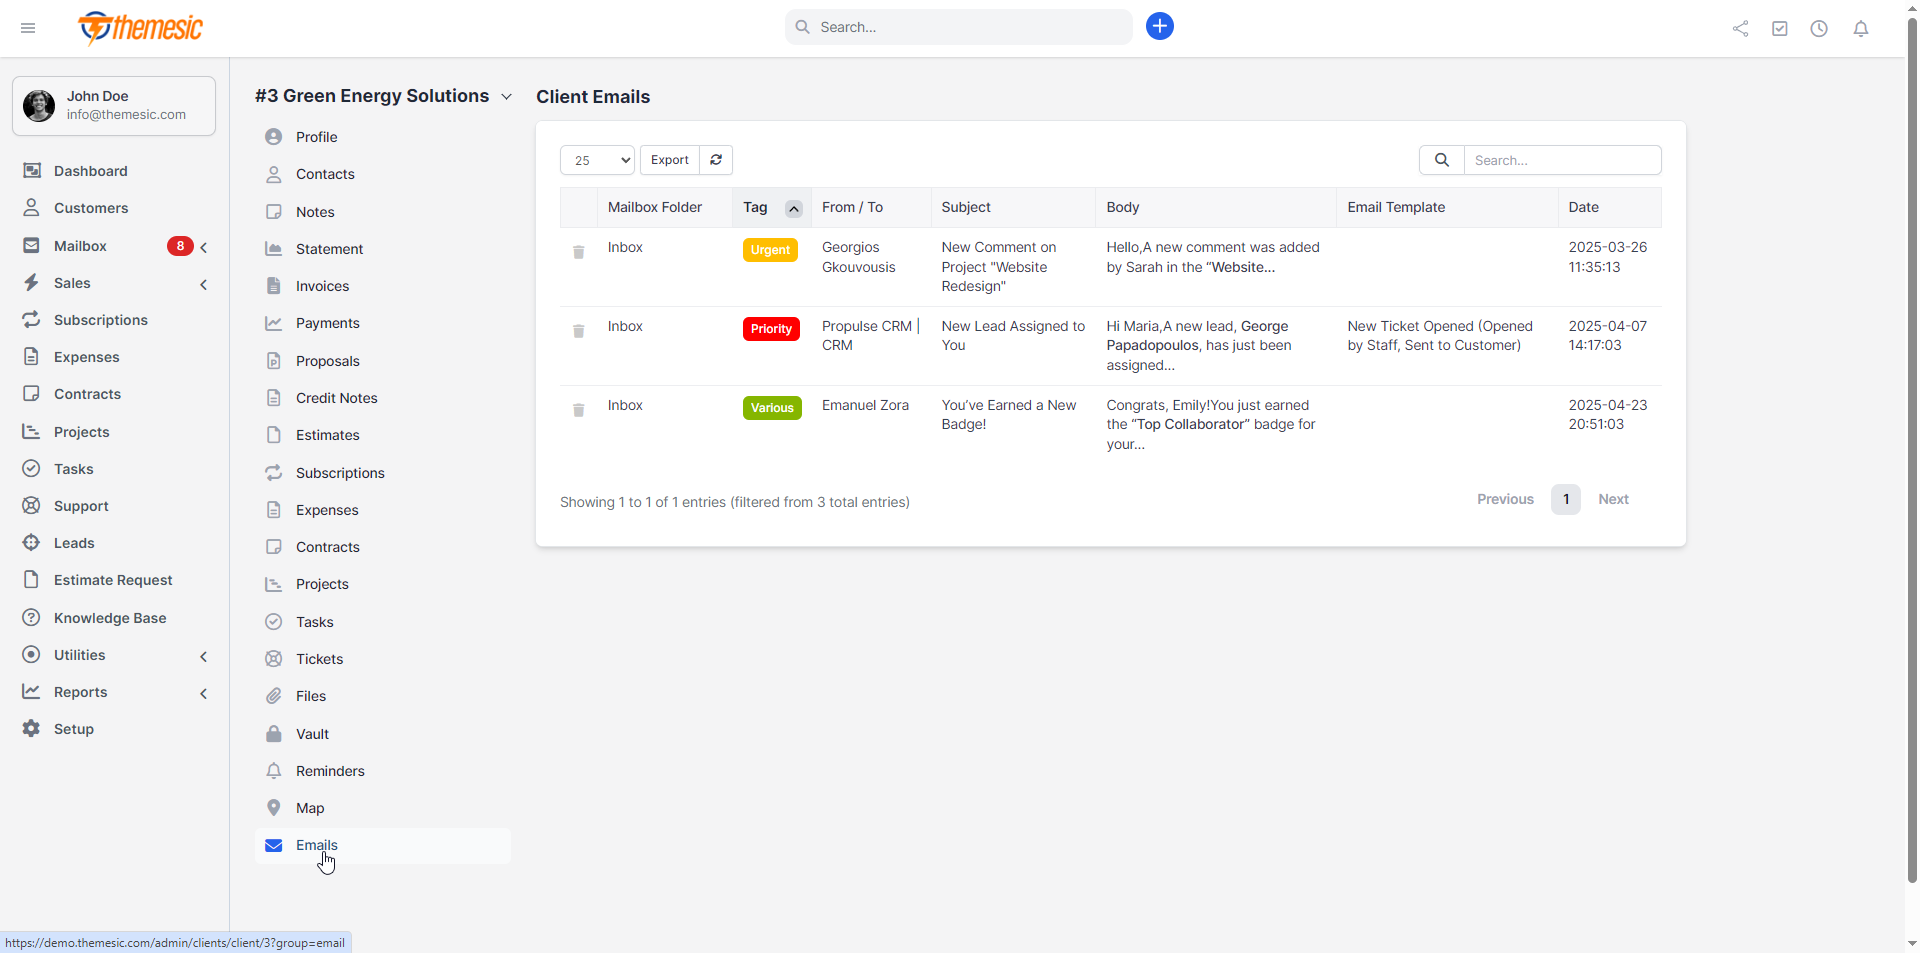Click the Export button
1920x953 pixels.
[668, 160]
